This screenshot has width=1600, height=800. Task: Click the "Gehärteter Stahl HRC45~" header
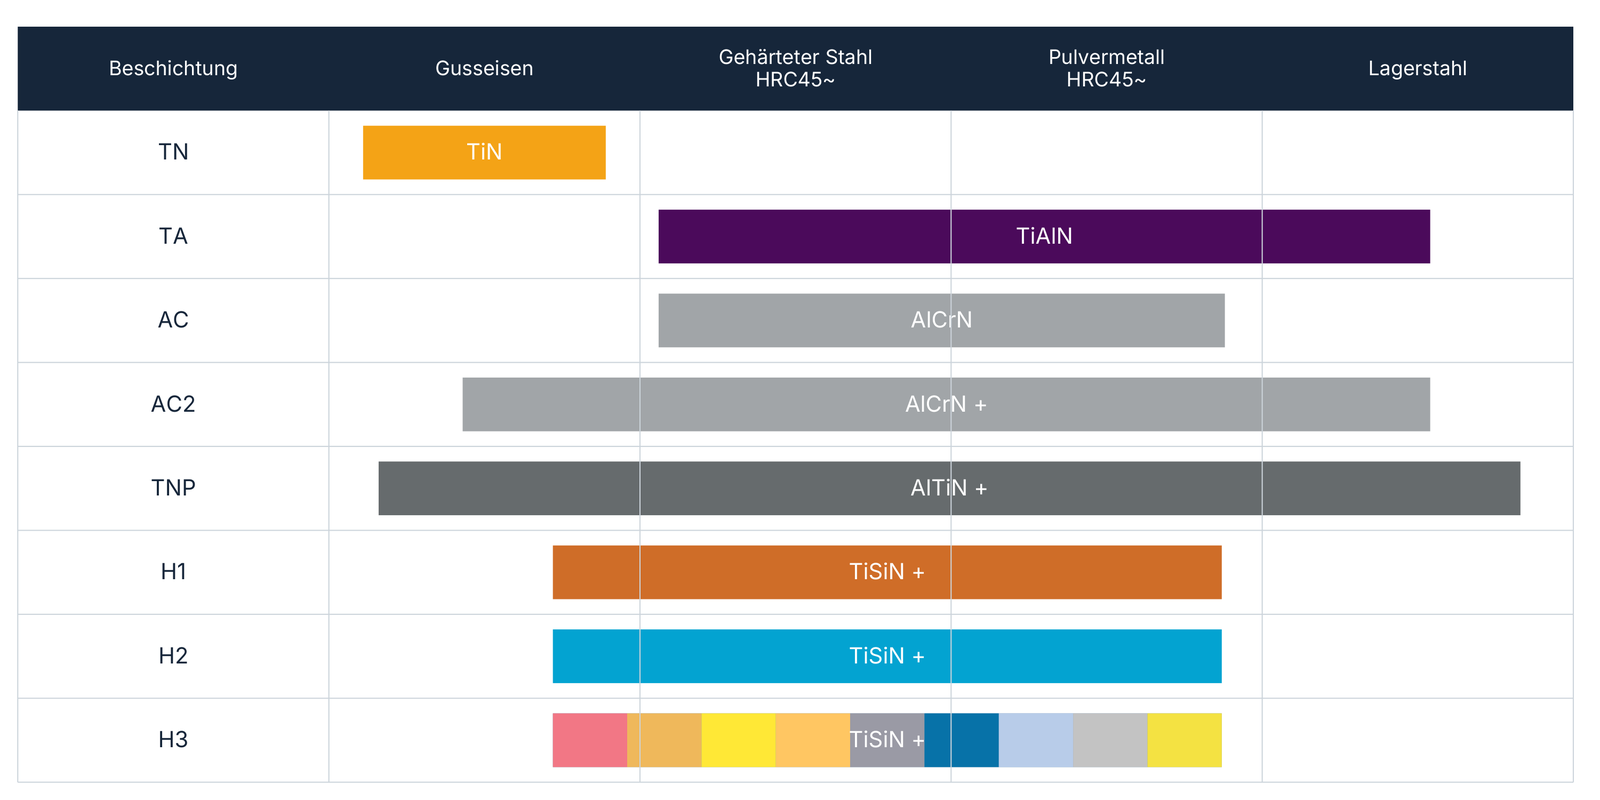tap(795, 68)
